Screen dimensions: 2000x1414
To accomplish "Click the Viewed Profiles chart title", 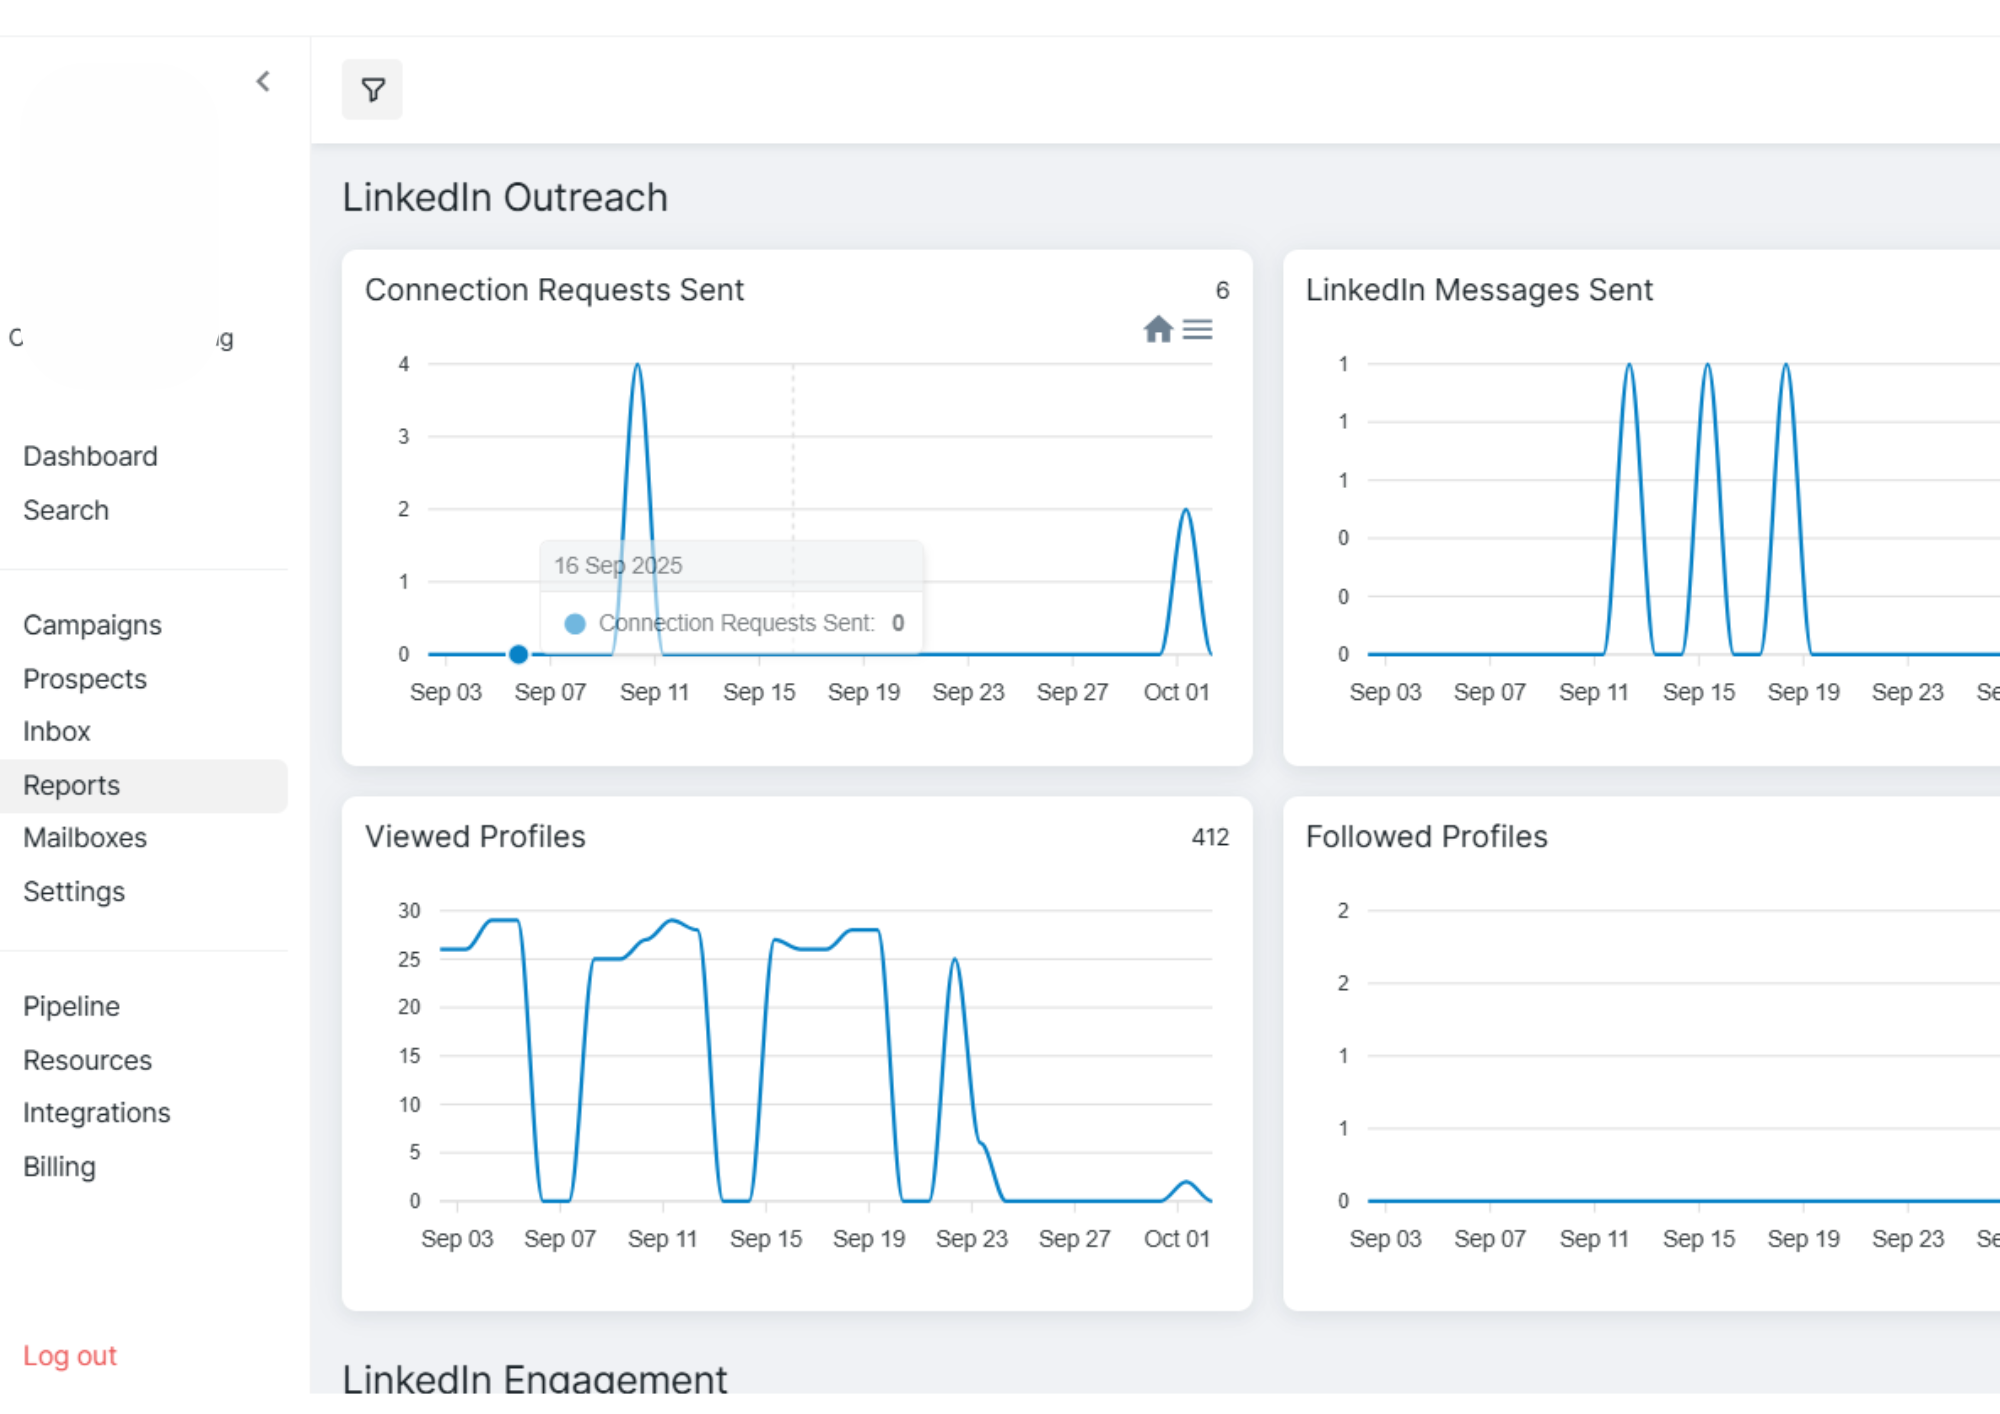I will [475, 836].
